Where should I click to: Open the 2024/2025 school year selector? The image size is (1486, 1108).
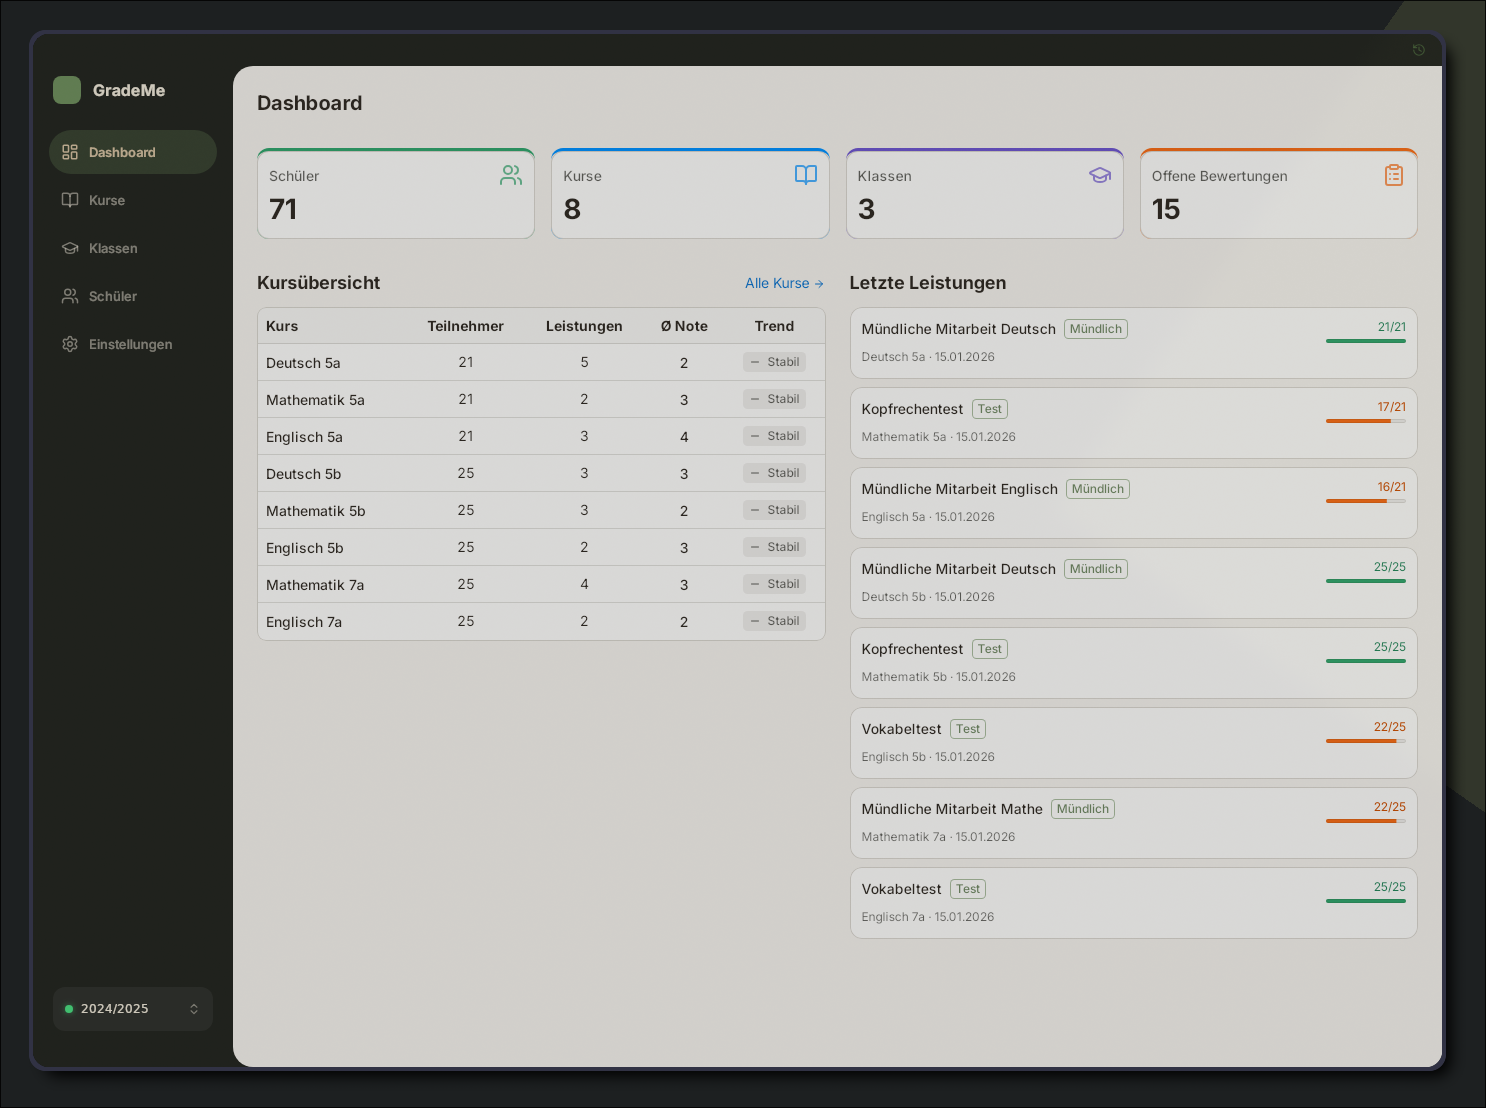pos(133,1009)
